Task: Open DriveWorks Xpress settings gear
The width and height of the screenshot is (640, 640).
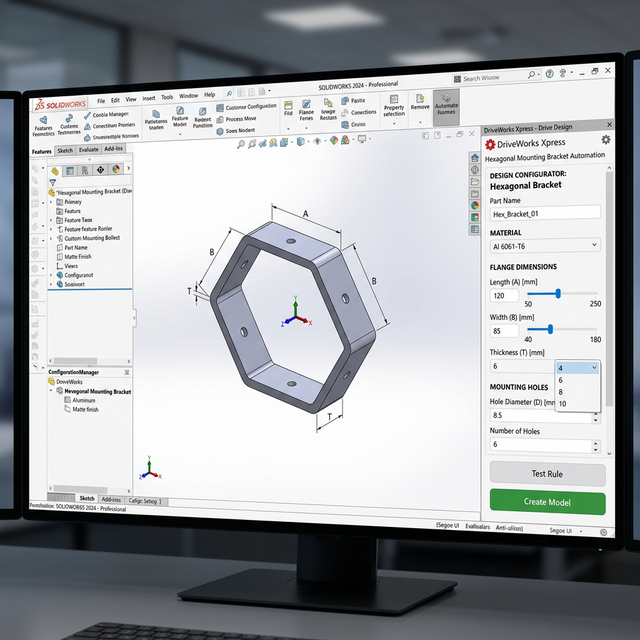Action: point(606,141)
